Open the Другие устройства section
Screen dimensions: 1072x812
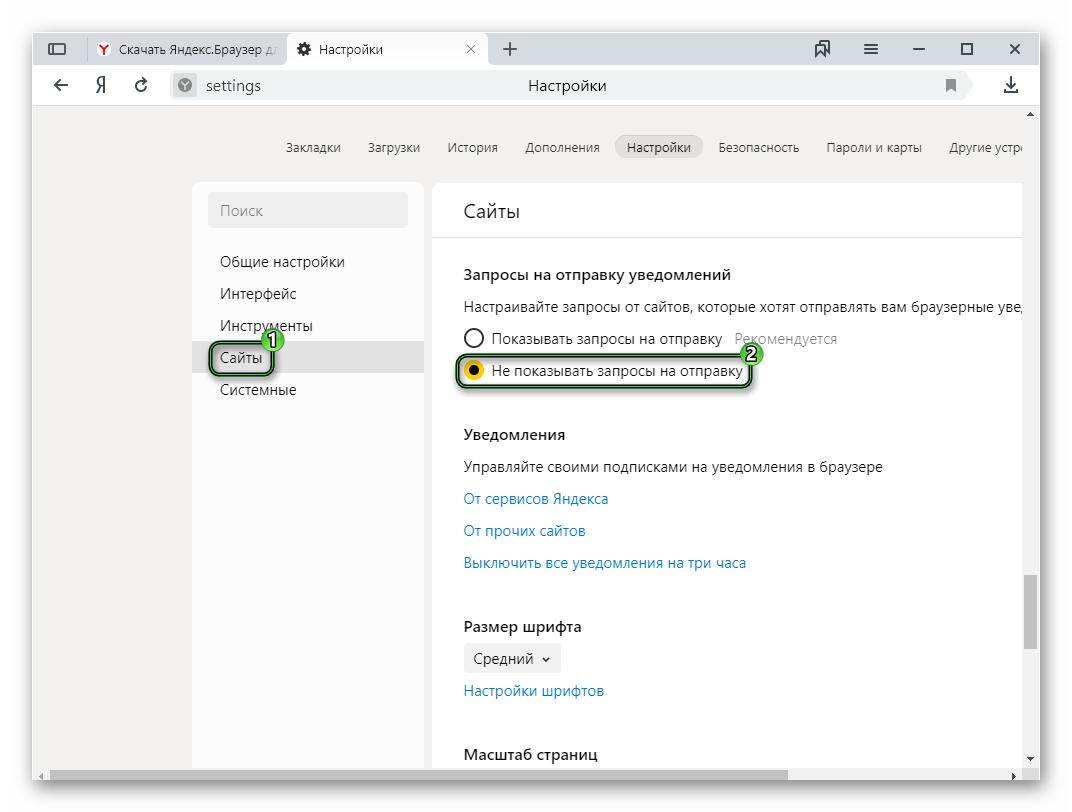tap(985, 148)
